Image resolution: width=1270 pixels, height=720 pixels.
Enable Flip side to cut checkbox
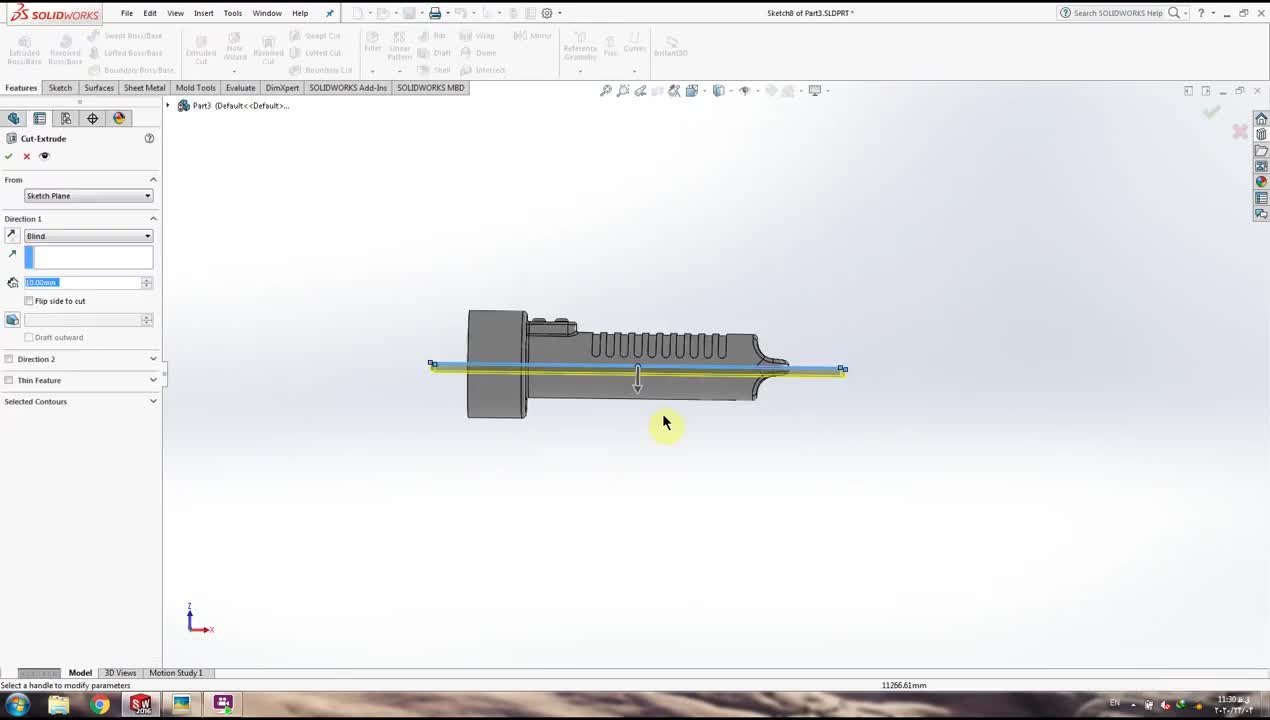29,301
